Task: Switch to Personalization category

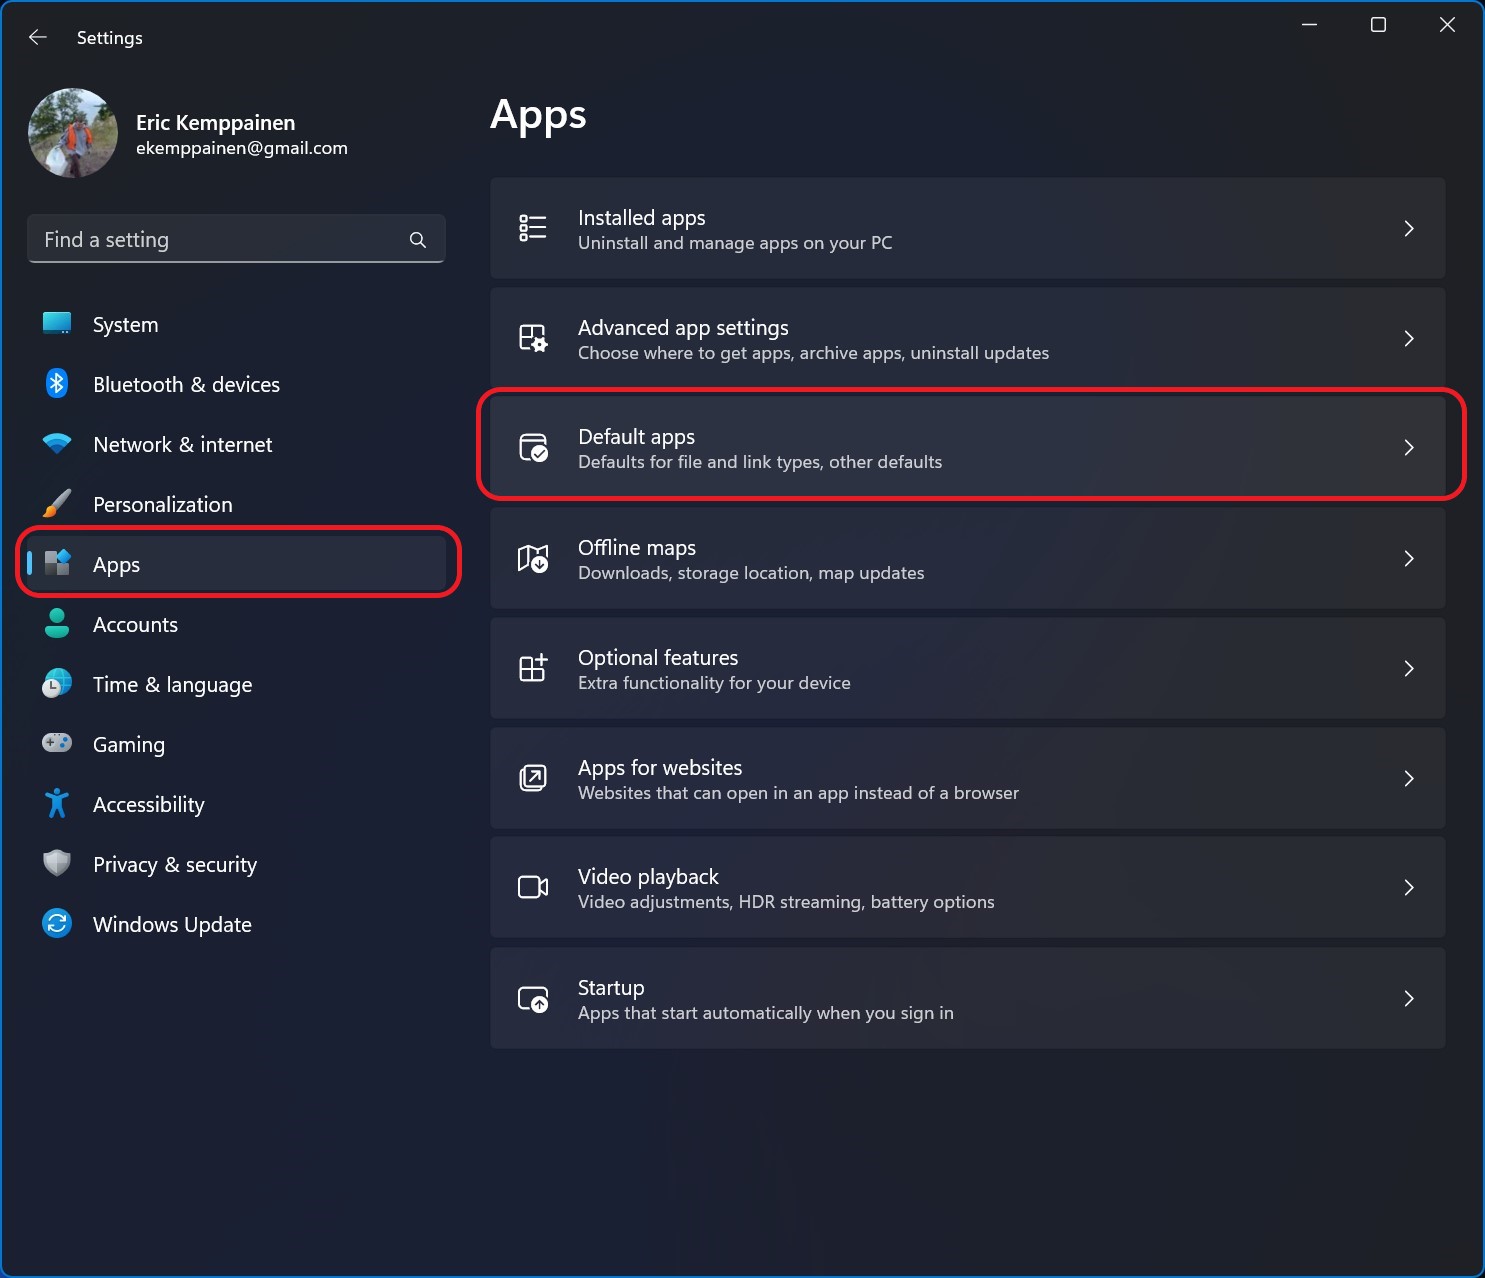Action: [236, 504]
